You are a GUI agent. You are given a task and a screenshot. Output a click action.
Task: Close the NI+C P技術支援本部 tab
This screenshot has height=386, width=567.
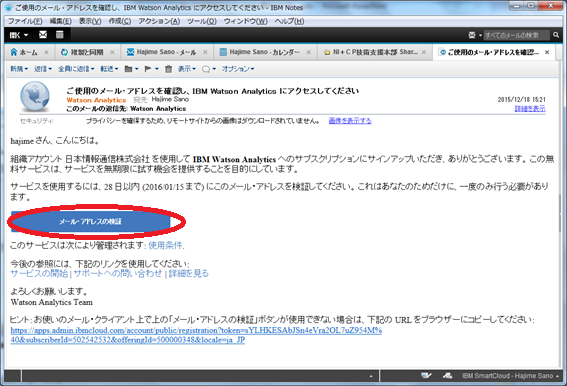pos(424,52)
